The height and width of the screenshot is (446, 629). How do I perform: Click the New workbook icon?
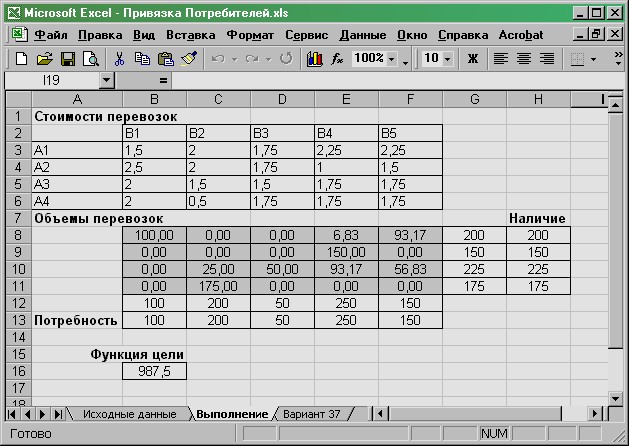click(21, 59)
